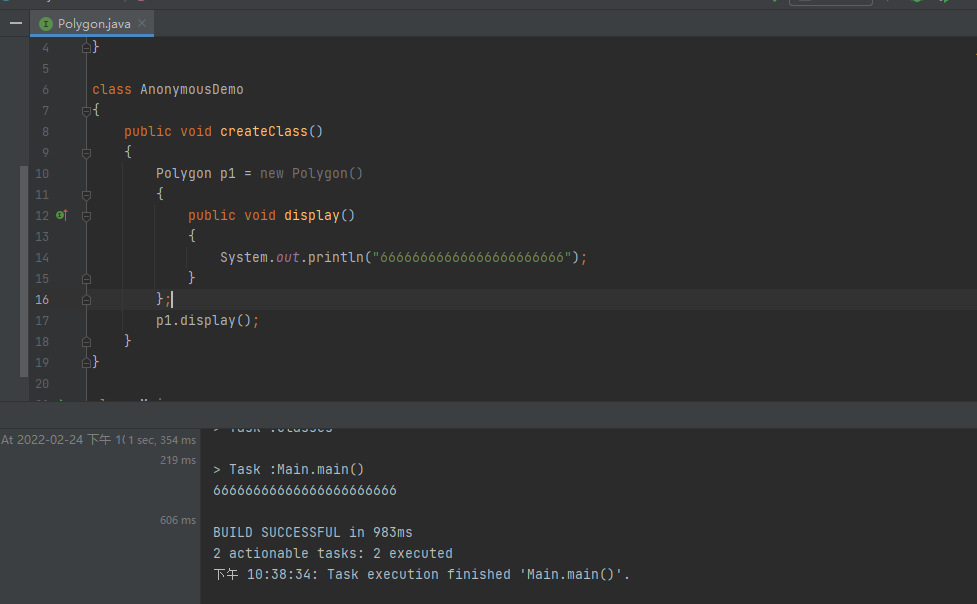Click line number 17 in the gutter
977x604 pixels.
(x=41, y=321)
